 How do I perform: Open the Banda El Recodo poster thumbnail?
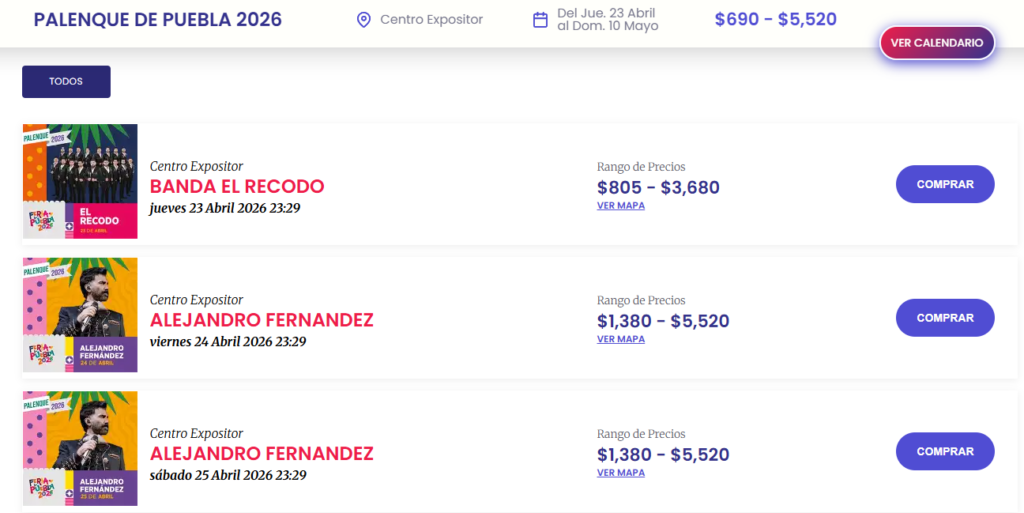pos(80,181)
